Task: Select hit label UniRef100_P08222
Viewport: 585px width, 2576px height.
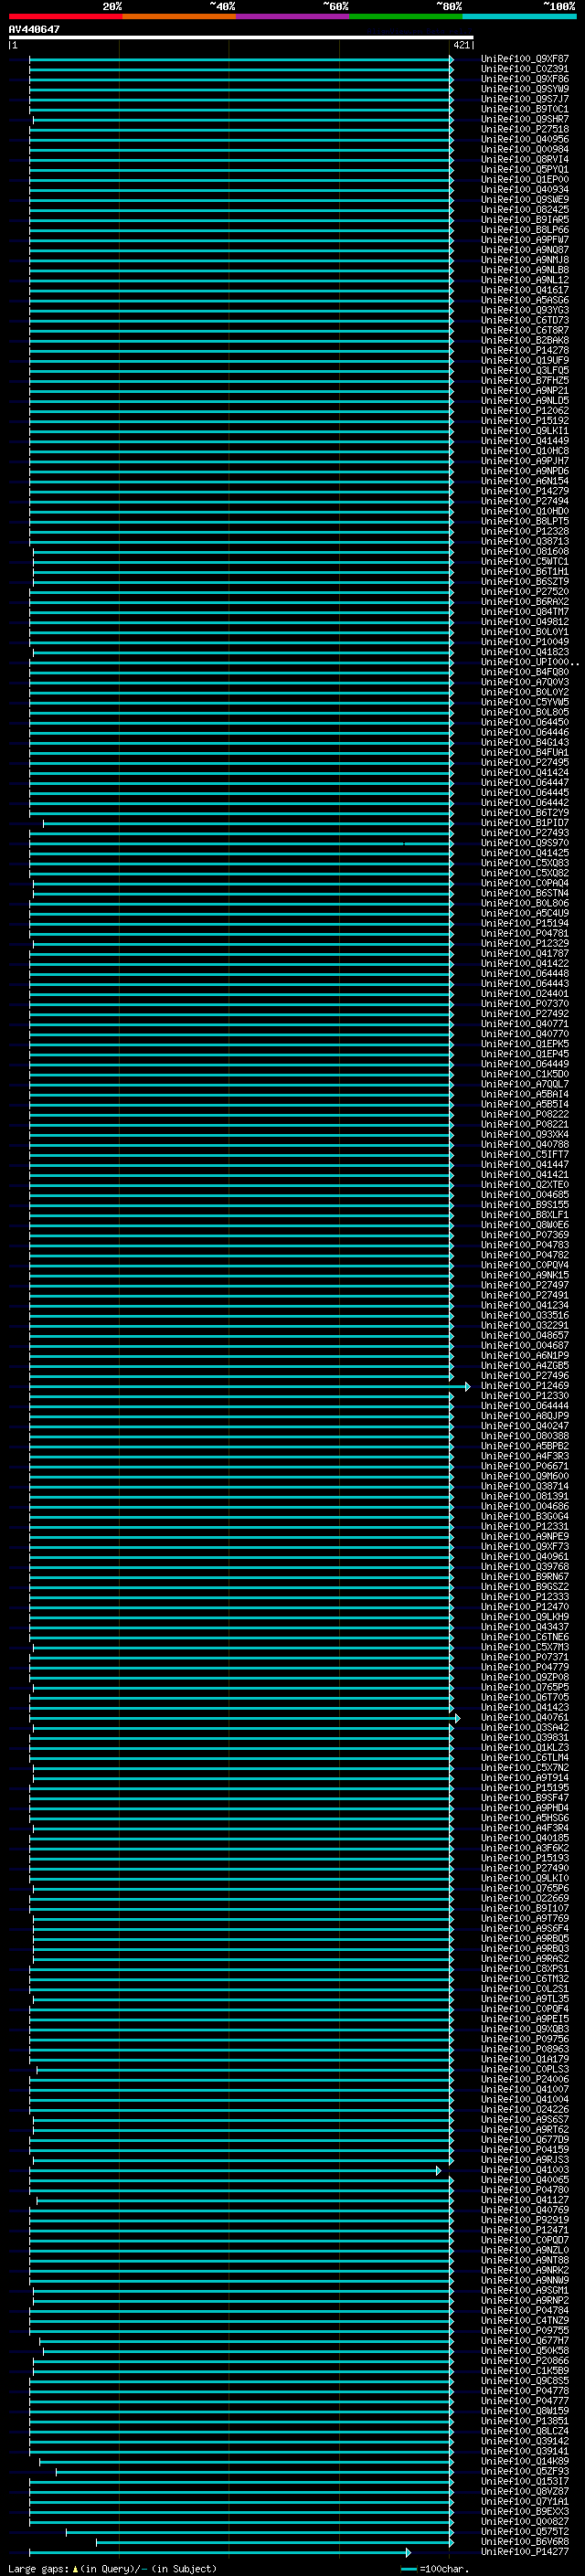Action: point(524,1114)
